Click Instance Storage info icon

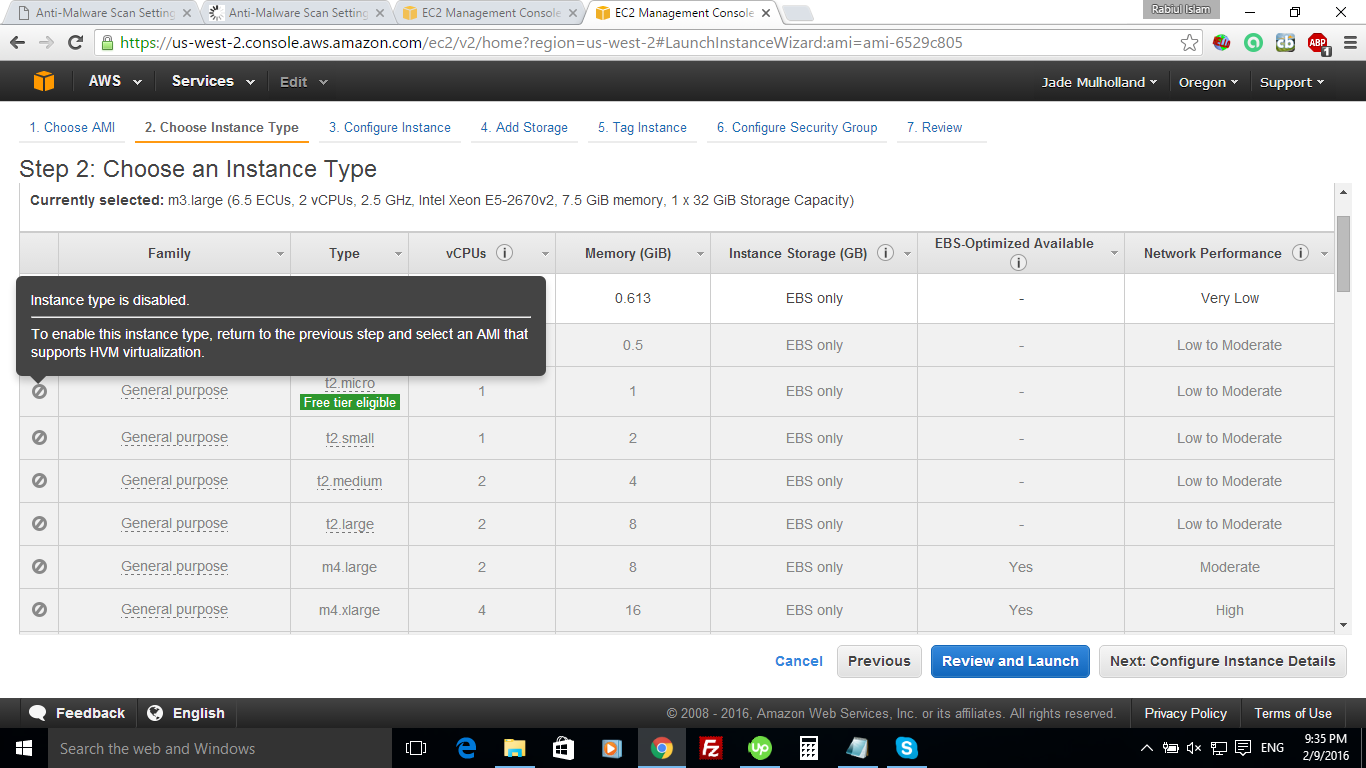885,253
